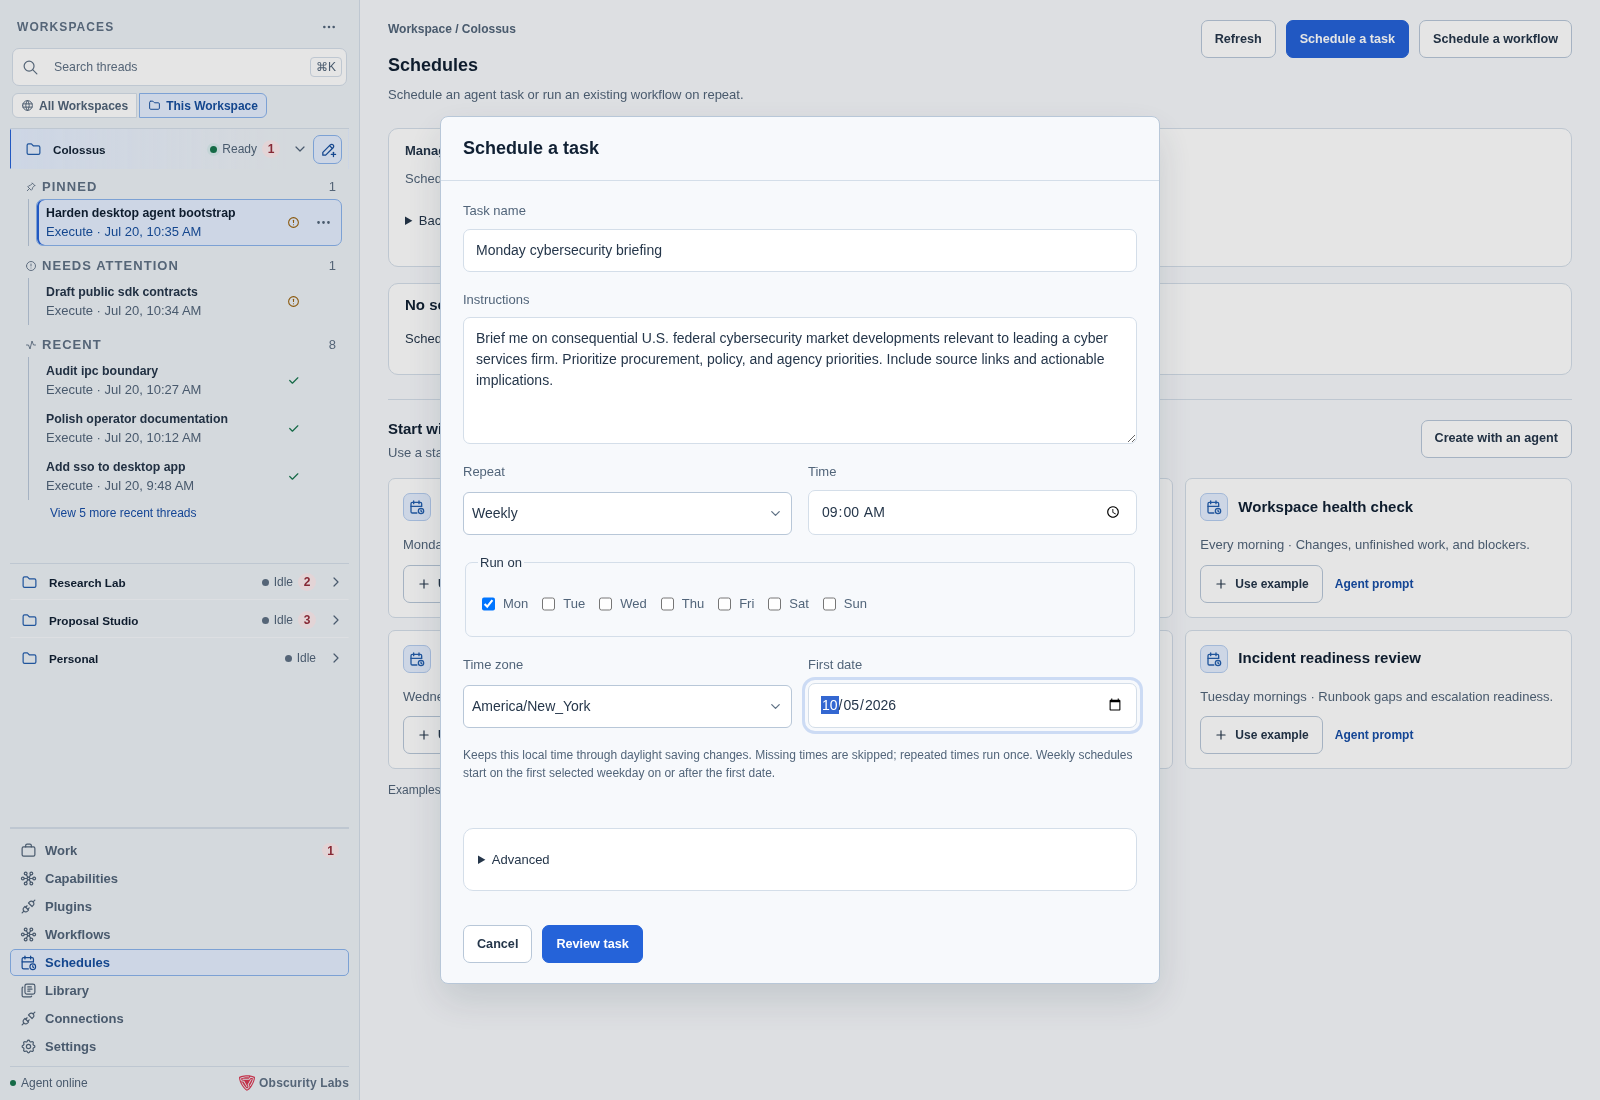Open the Repeat dropdown set to Weekly
This screenshot has height=1100, width=1600.
[x=627, y=513]
